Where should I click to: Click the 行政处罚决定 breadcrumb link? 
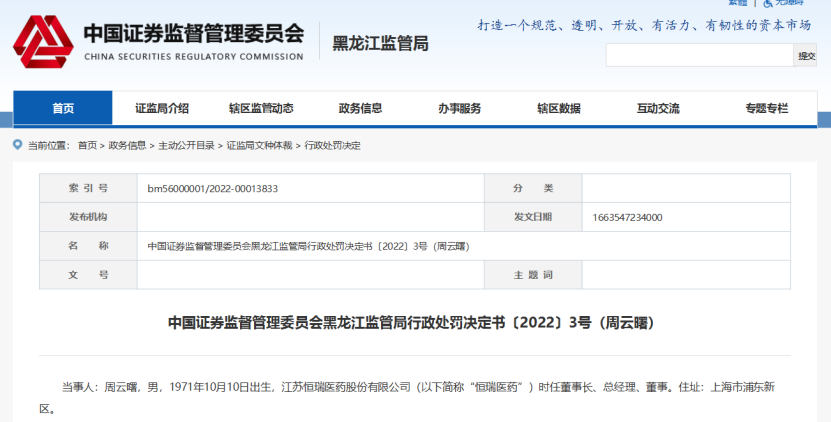[x=332, y=145]
